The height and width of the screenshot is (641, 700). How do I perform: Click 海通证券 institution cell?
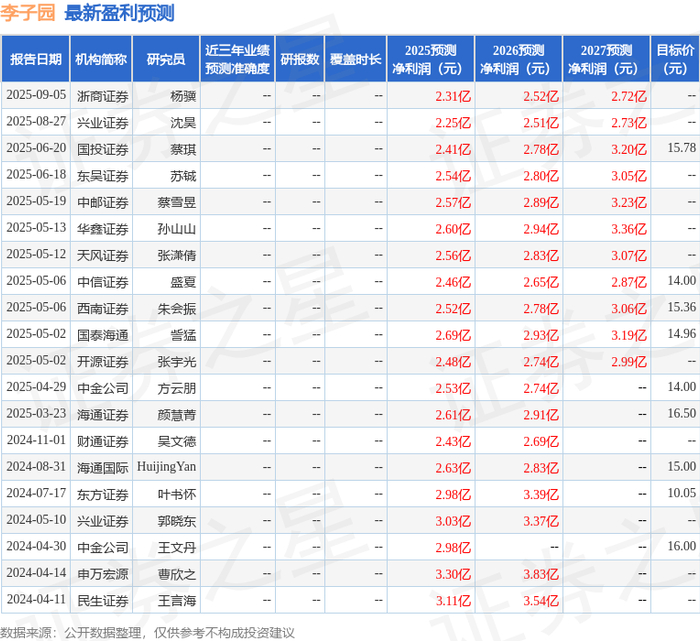[x=103, y=415]
